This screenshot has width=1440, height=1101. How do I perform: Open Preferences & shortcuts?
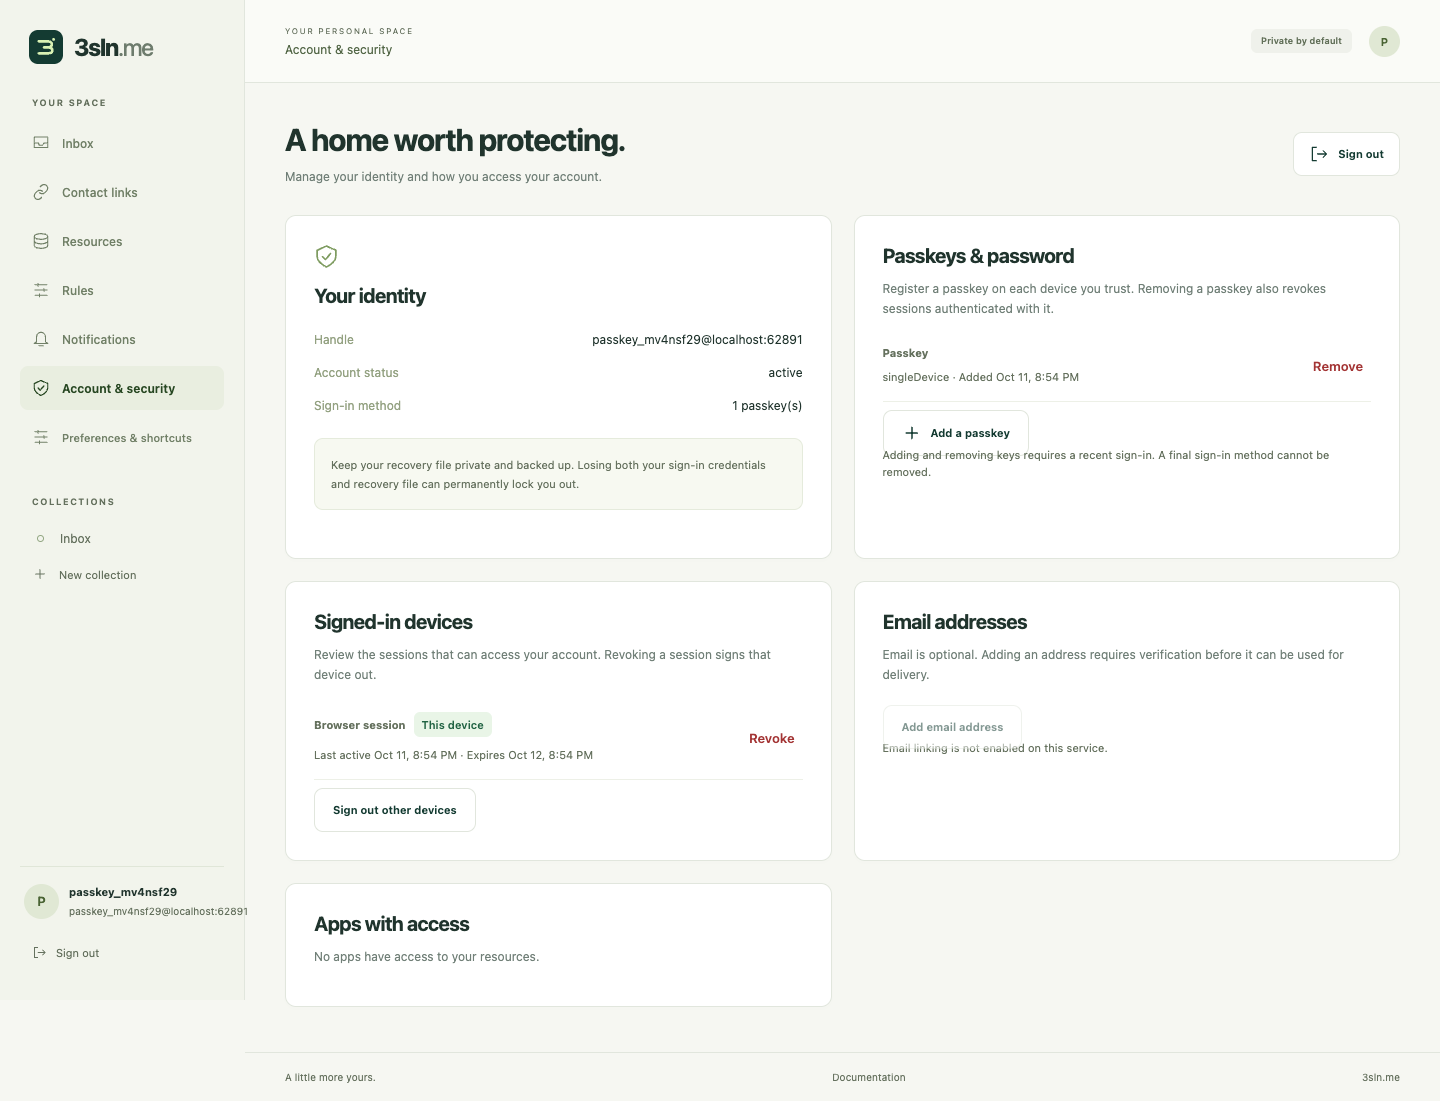click(122, 437)
